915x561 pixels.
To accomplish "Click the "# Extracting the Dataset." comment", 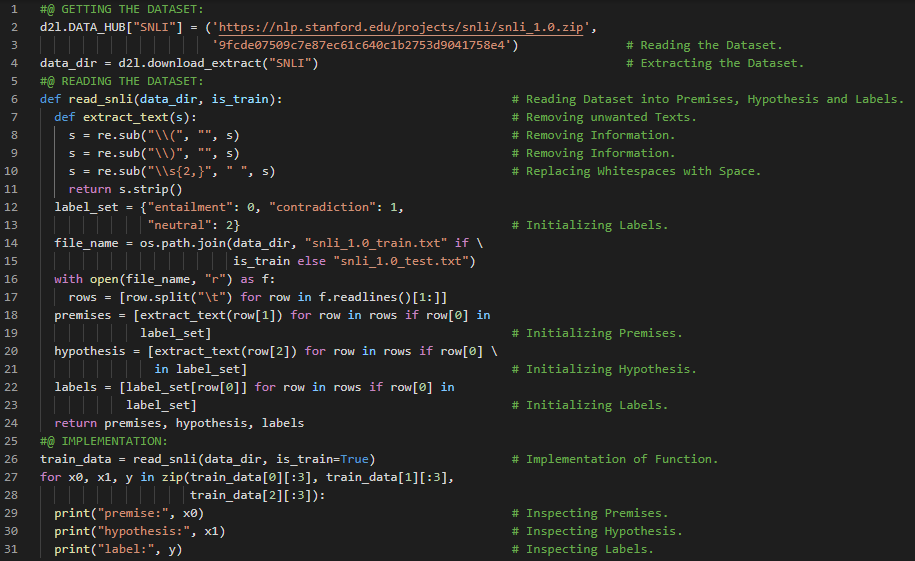I will coord(714,63).
